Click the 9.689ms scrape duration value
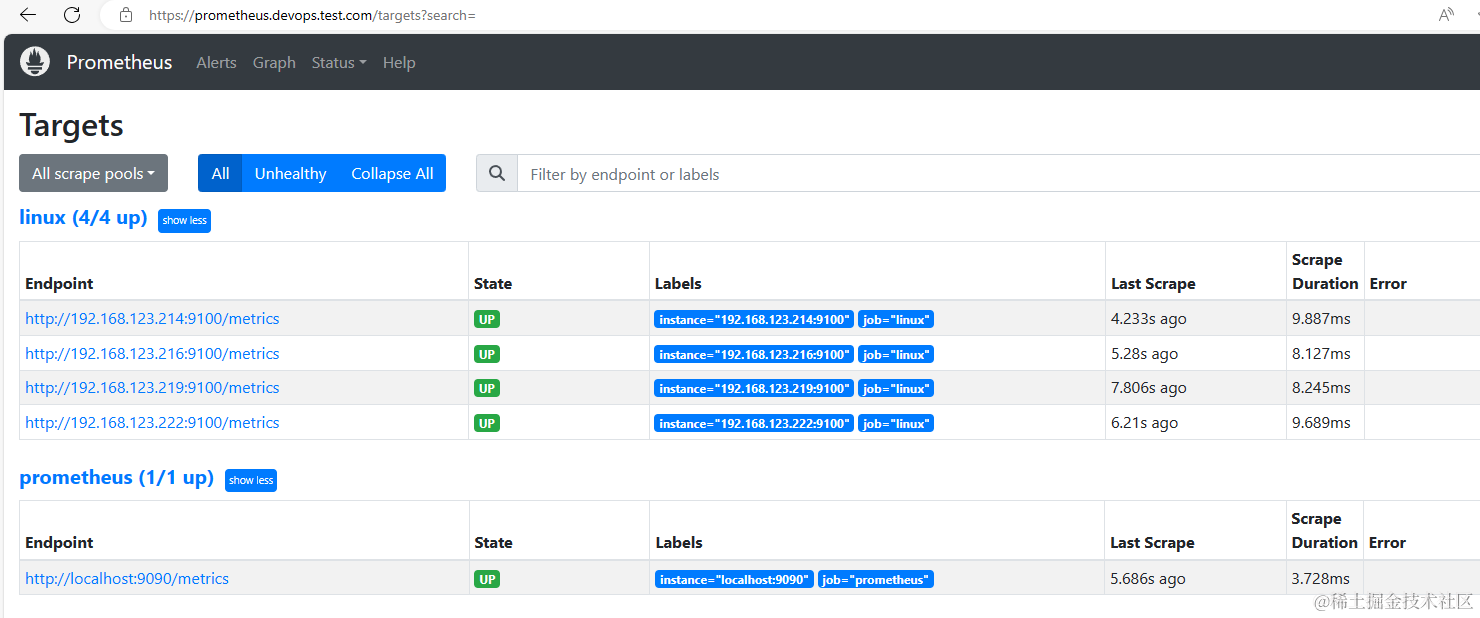This screenshot has width=1480, height=618. (x=1321, y=422)
